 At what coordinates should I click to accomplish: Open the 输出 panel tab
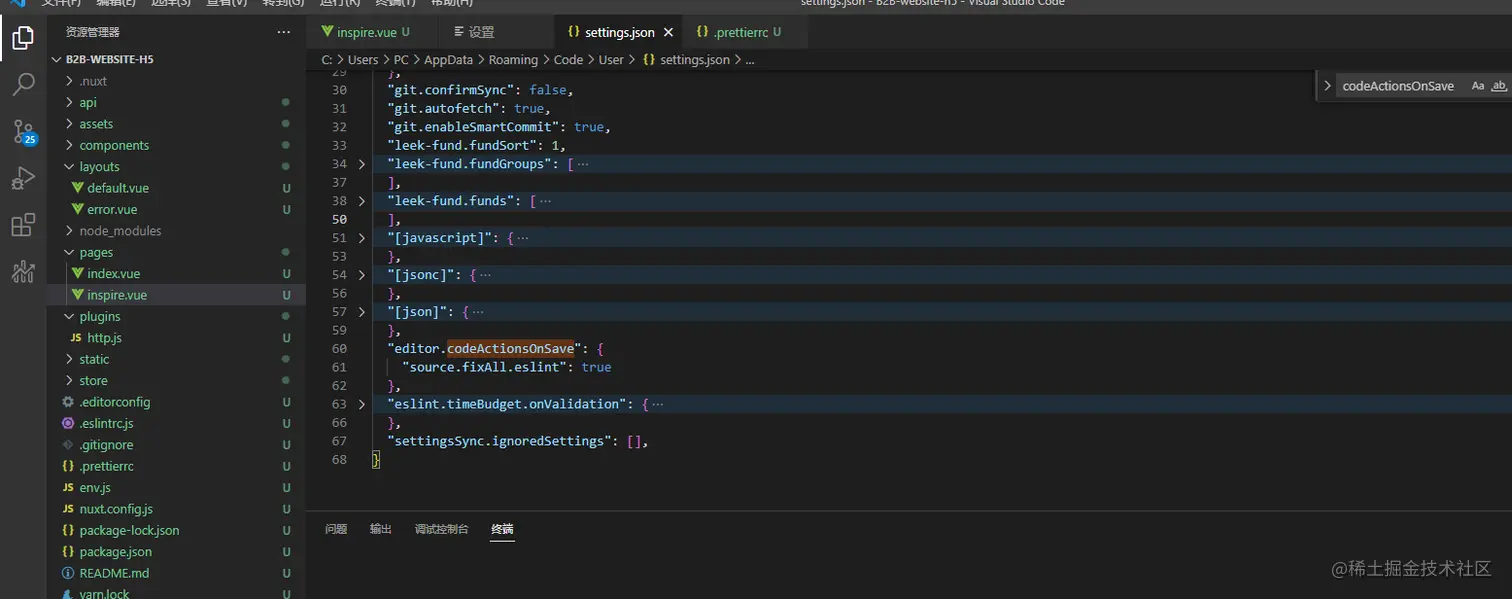click(381, 529)
